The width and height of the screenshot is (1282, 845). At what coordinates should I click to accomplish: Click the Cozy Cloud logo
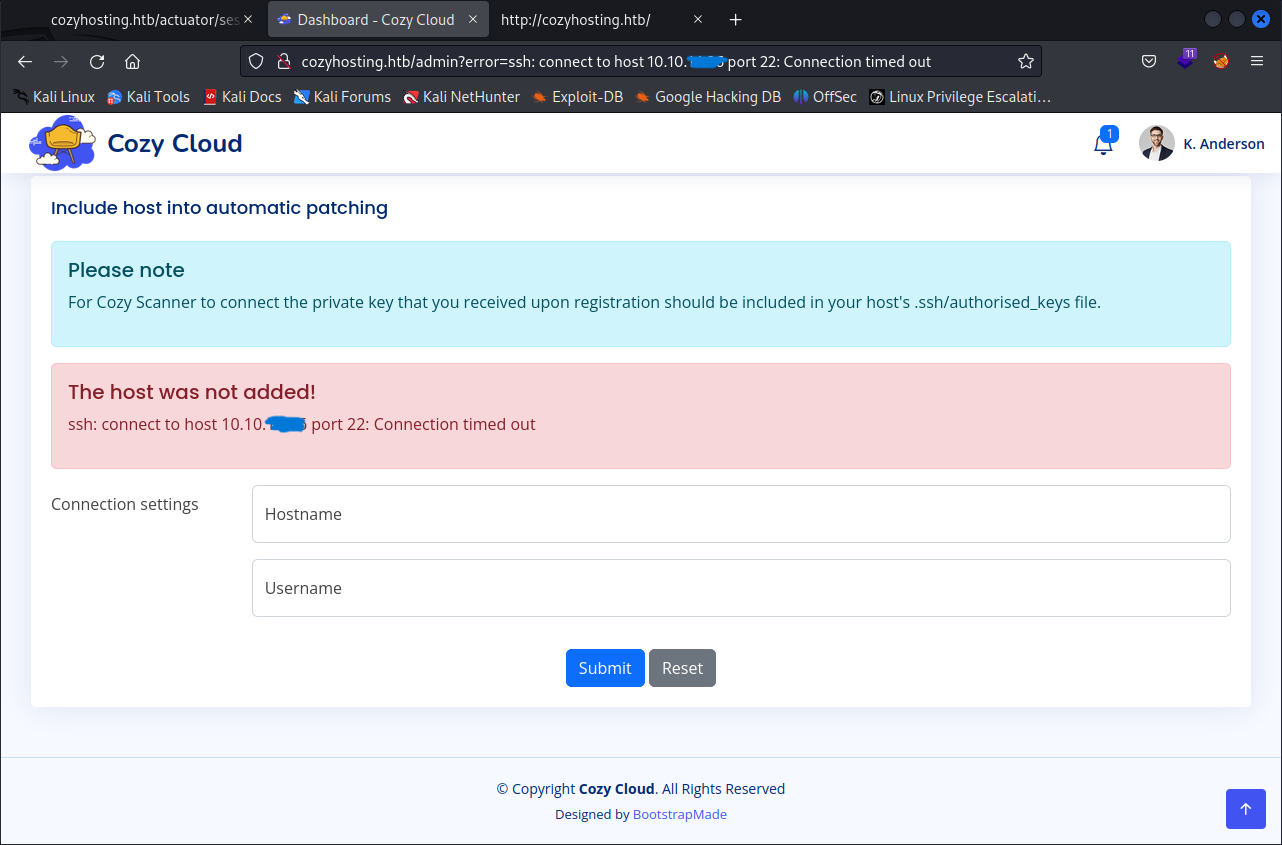(x=62, y=143)
